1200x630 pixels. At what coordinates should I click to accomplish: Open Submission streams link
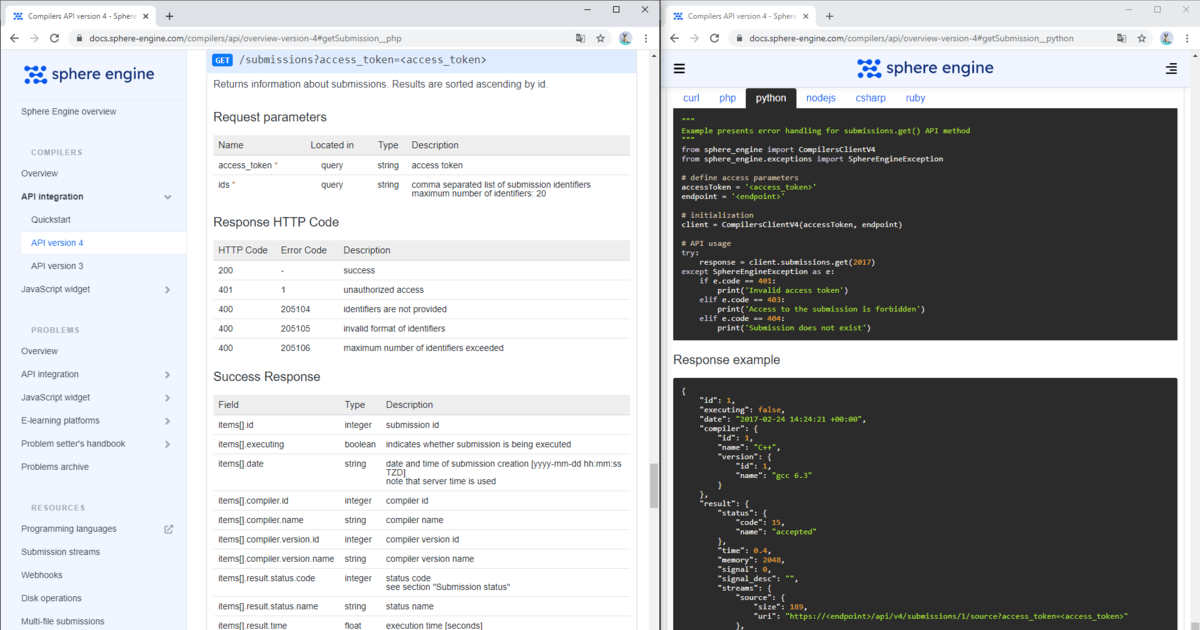coord(61,552)
